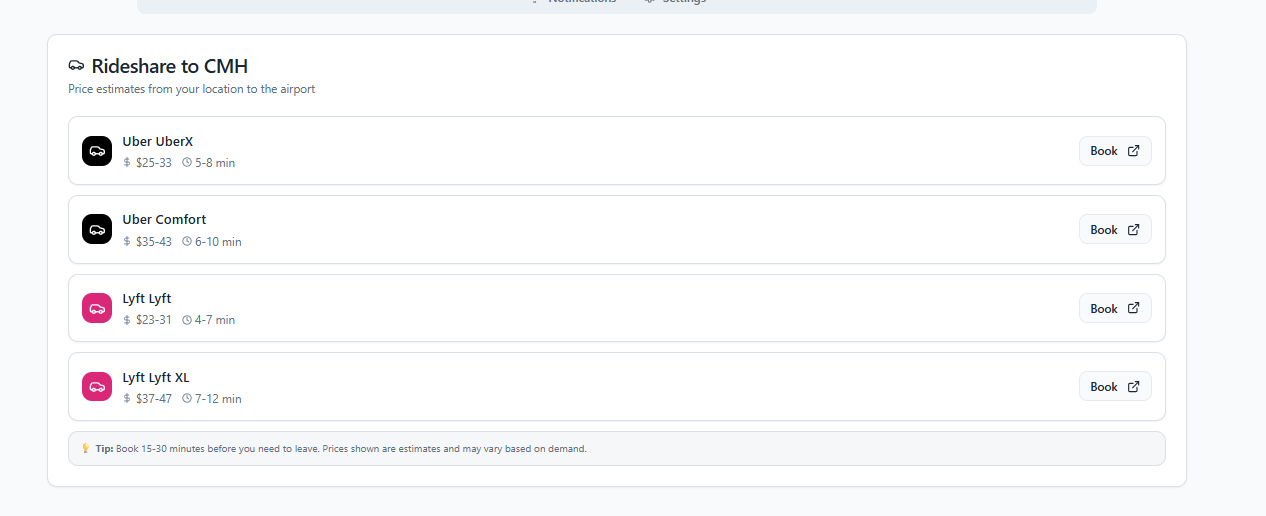Click the 6-10 min wait time

point(218,242)
